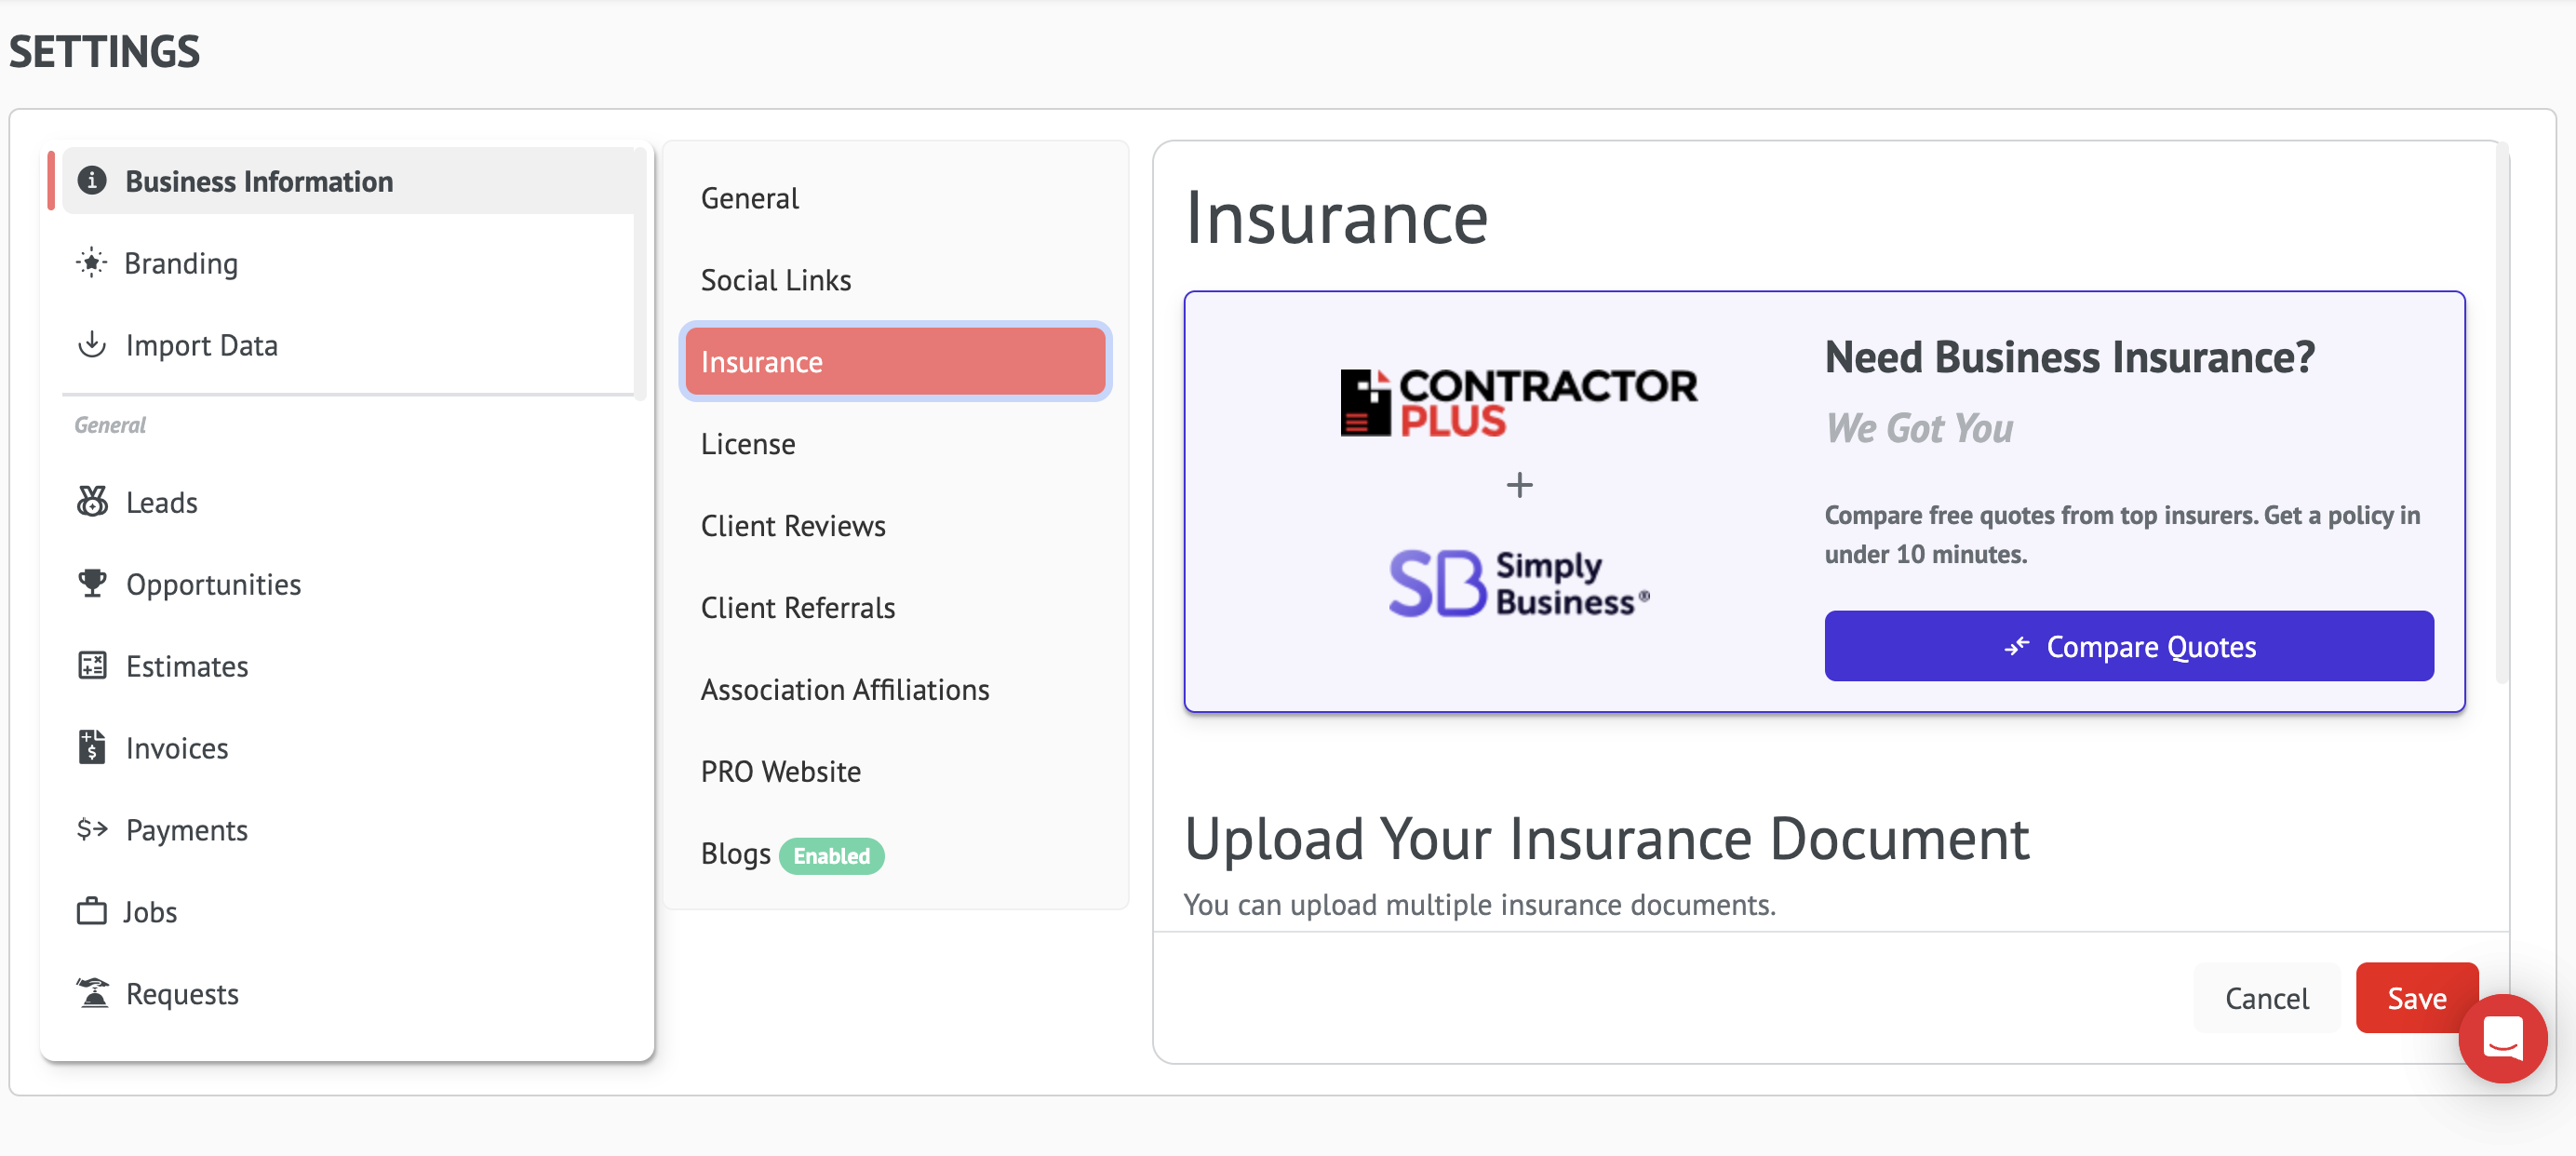Click the Opportunities trophy icon

[x=92, y=583]
